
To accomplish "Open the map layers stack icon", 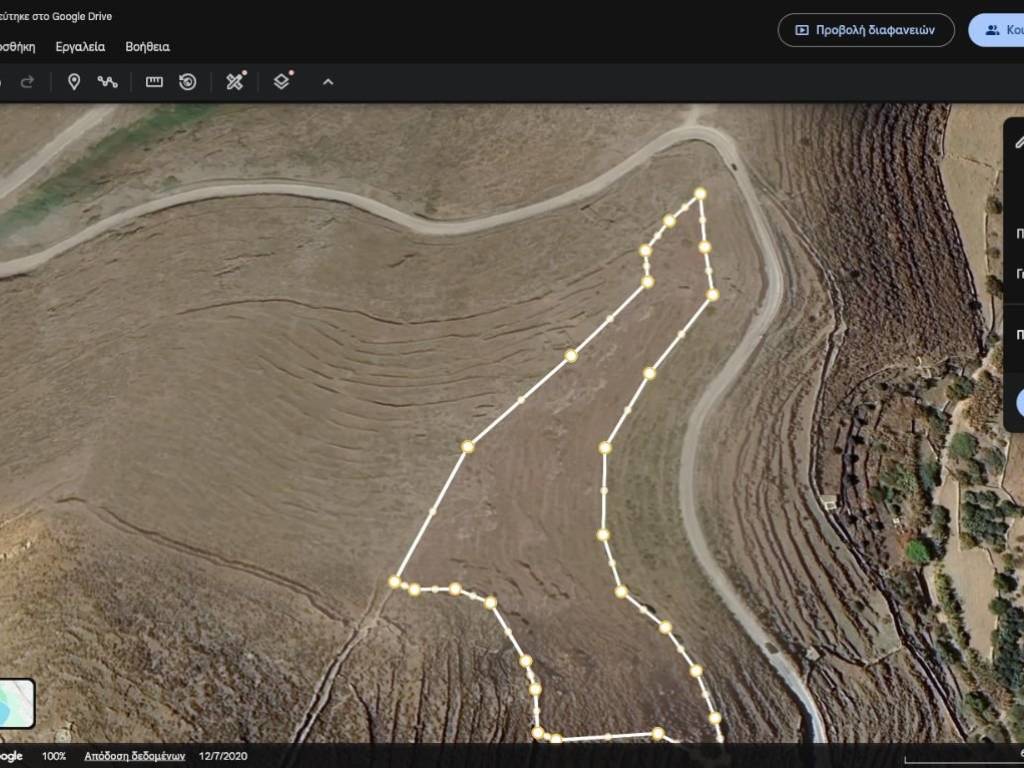I will tap(282, 82).
